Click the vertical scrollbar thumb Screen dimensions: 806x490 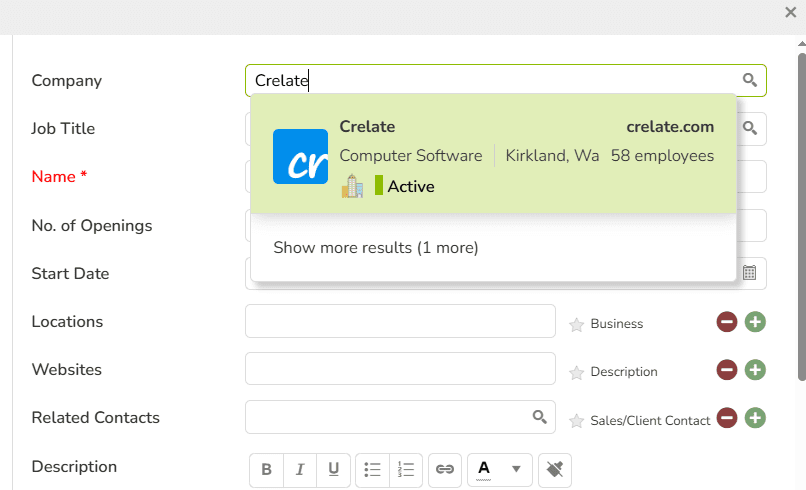pos(802,216)
